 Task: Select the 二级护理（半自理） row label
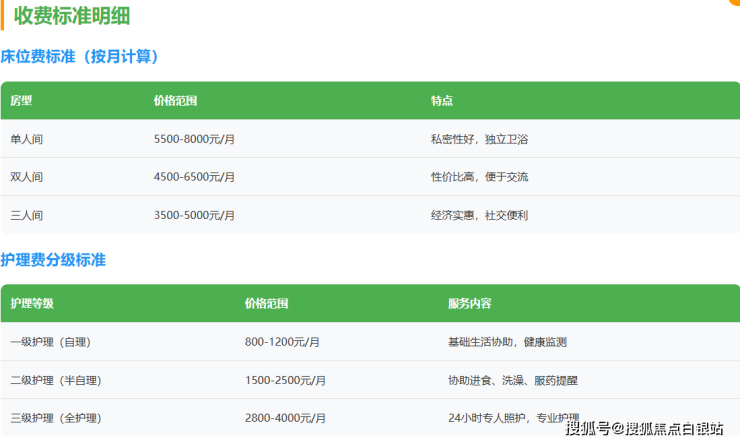(x=55, y=380)
